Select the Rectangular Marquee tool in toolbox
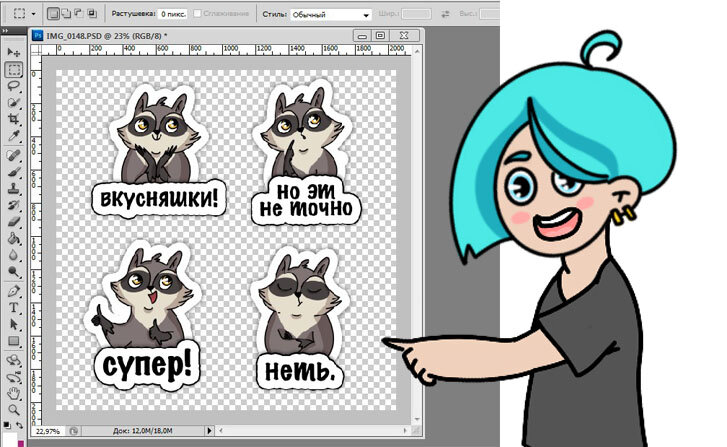The height and width of the screenshot is (447, 727). [x=14, y=69]
